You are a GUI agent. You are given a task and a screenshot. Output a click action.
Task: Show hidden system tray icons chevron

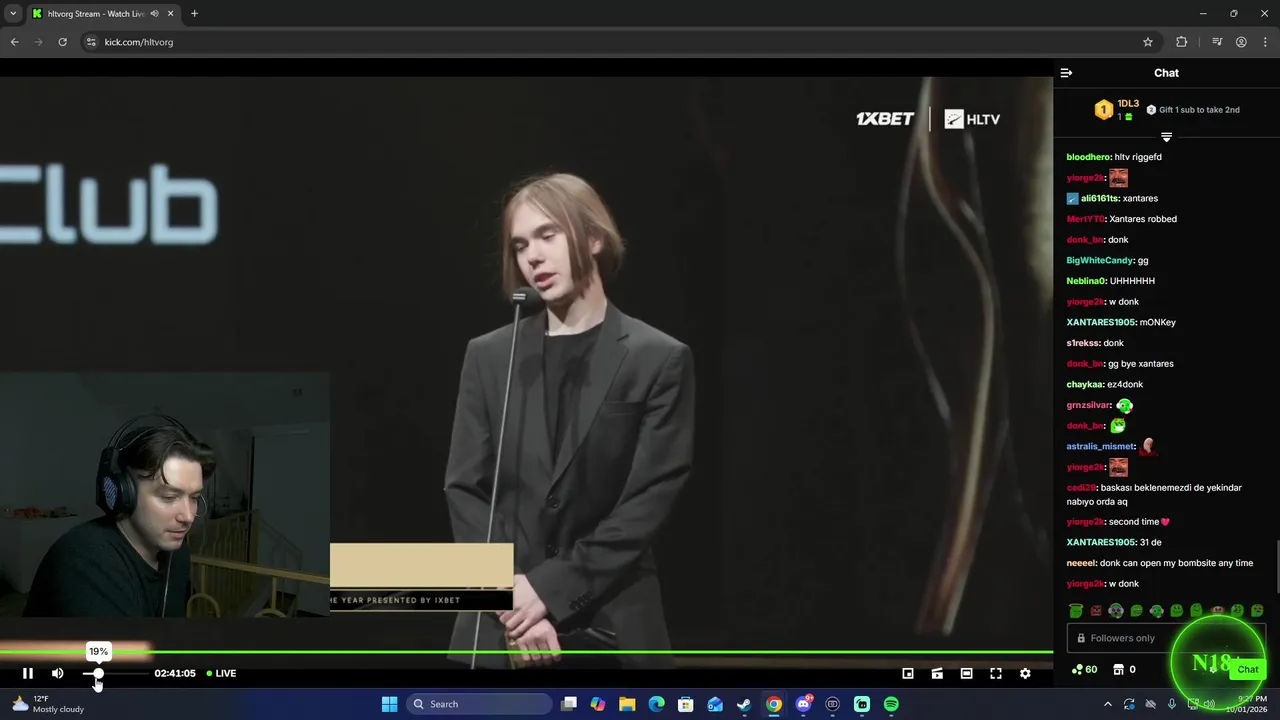[x=1107, y=704]
